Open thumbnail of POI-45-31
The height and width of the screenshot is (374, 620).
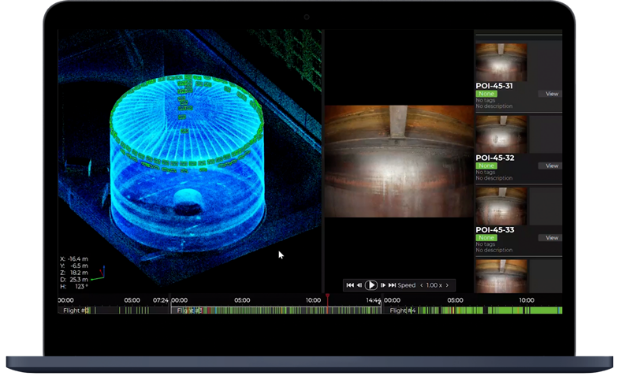(x=501, y=62)
